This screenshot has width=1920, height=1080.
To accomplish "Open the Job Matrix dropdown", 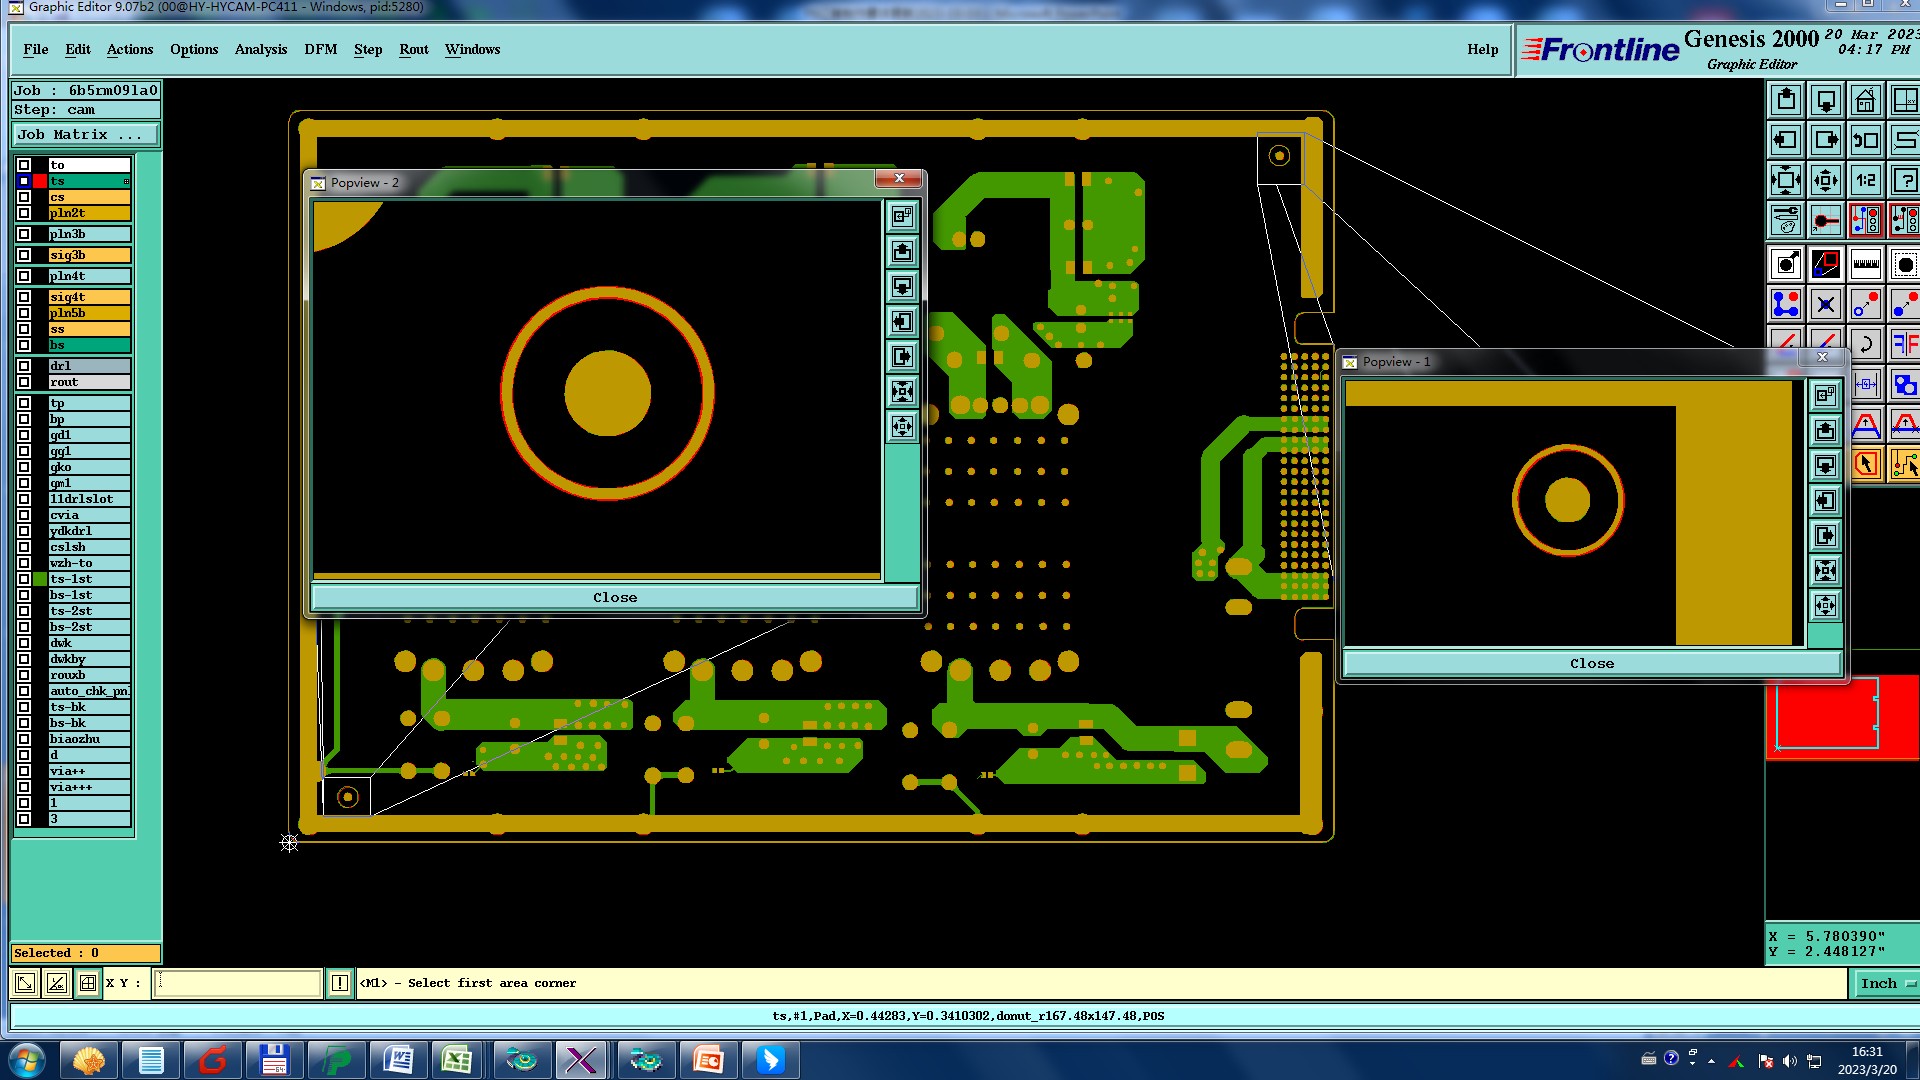I will pyautogui.click(x=84, y=135).
